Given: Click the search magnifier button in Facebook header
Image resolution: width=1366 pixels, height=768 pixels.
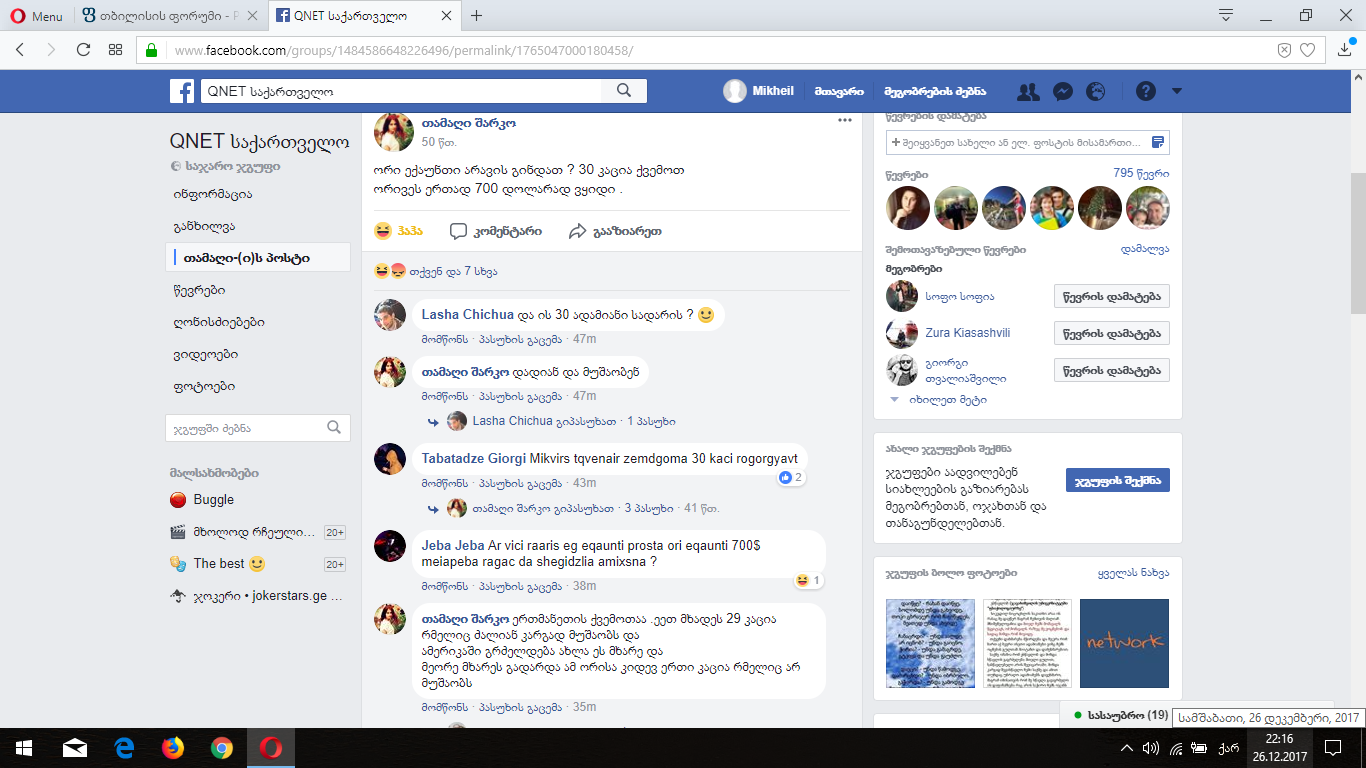Looking at the screenshot, I should click(624, 91).
